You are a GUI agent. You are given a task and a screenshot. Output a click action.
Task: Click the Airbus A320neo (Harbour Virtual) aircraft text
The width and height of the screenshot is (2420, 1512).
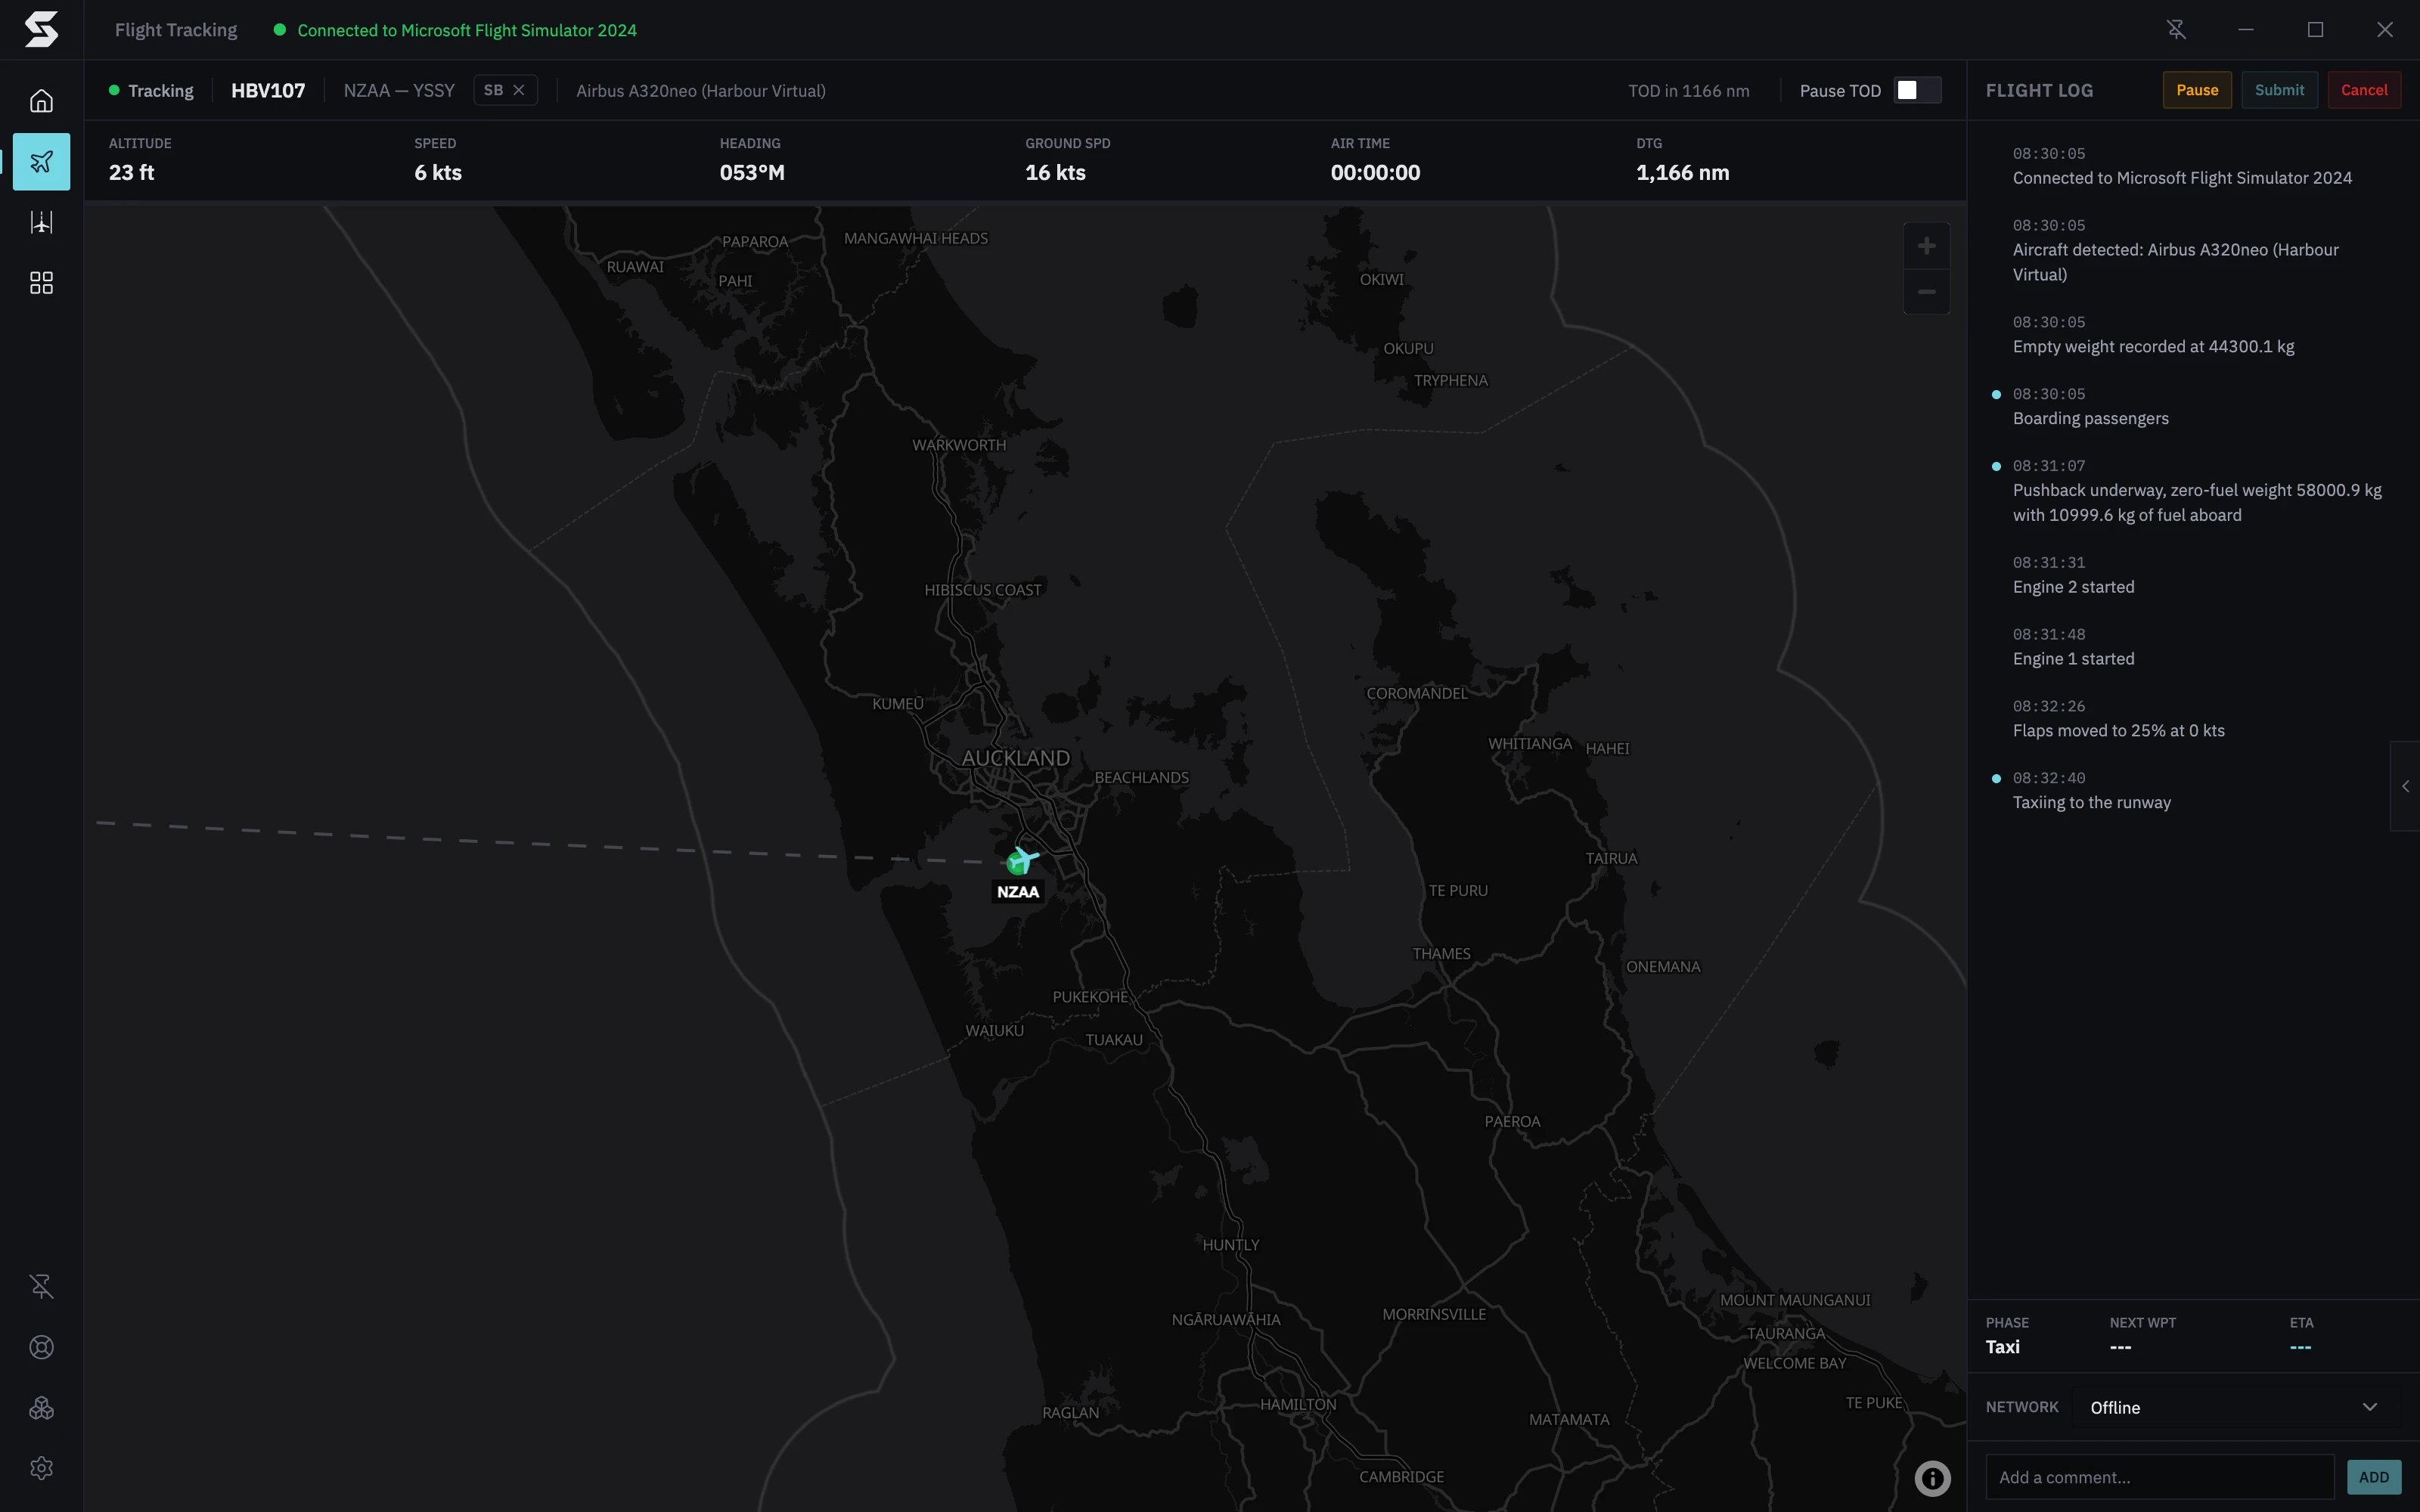701,90
